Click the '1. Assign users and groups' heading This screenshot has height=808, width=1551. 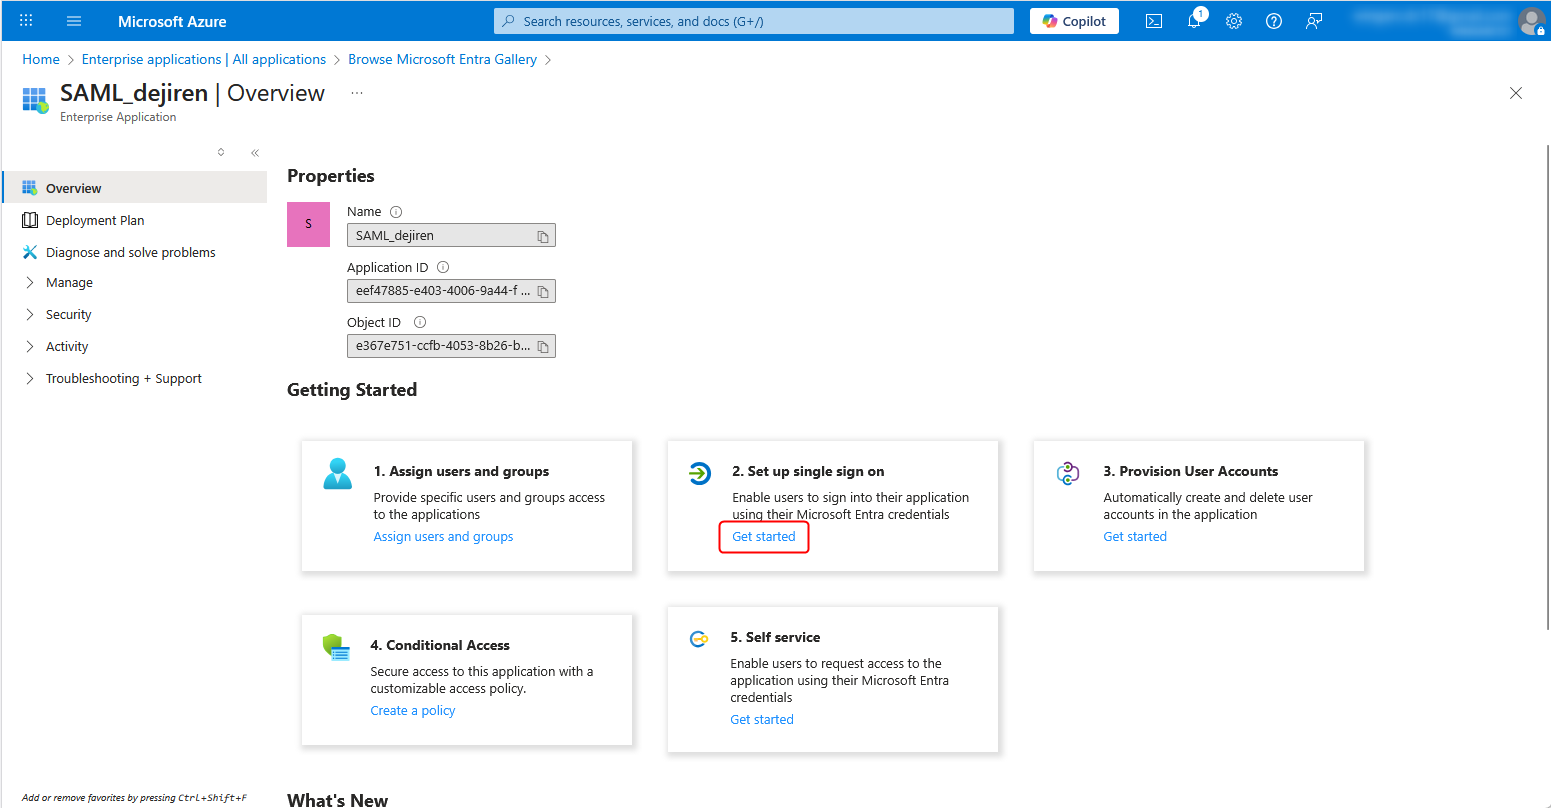point(461,472)
